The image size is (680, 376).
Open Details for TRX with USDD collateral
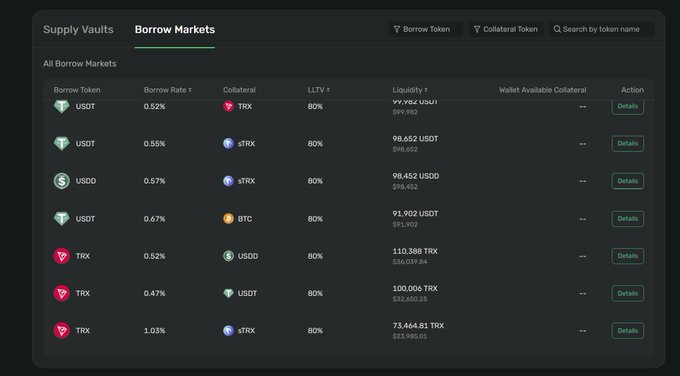coord(628,256)
